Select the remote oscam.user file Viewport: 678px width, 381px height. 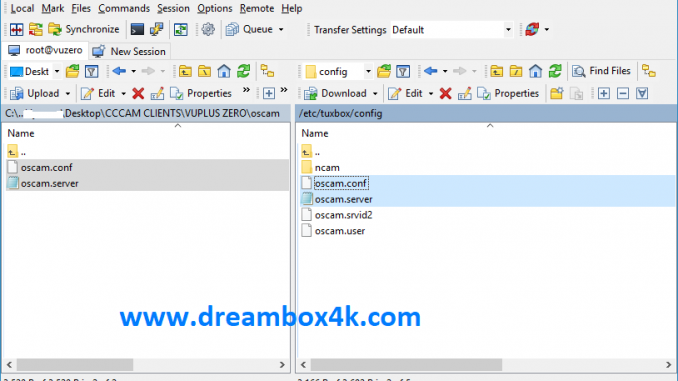point(339,231)
